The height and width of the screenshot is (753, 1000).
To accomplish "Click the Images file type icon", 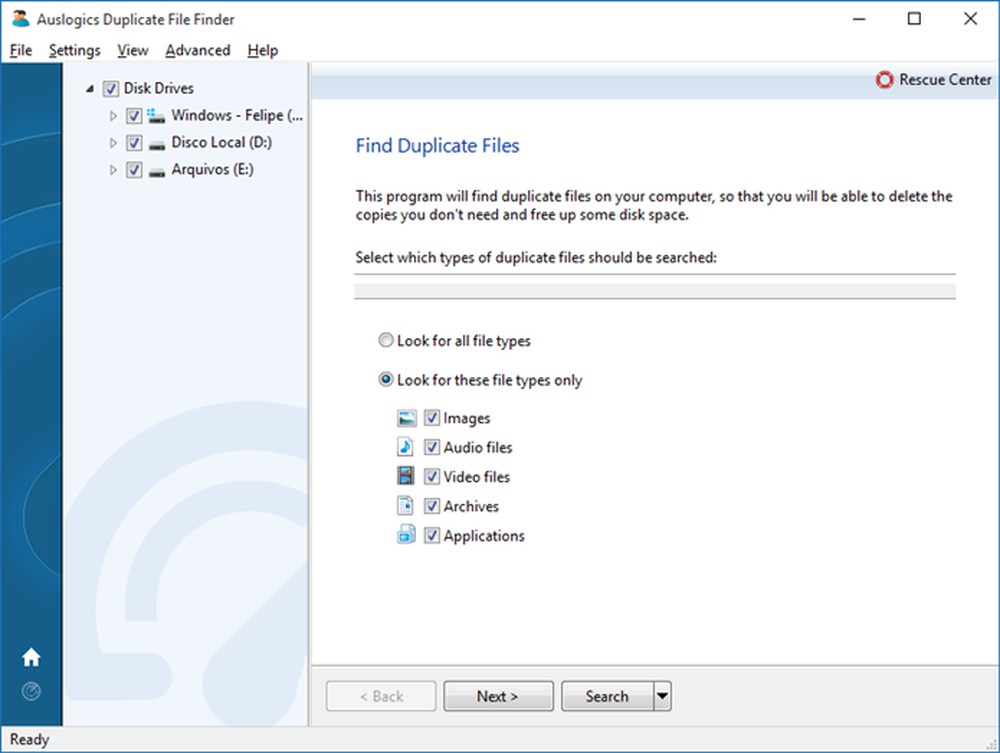I will tap(406, 418).
